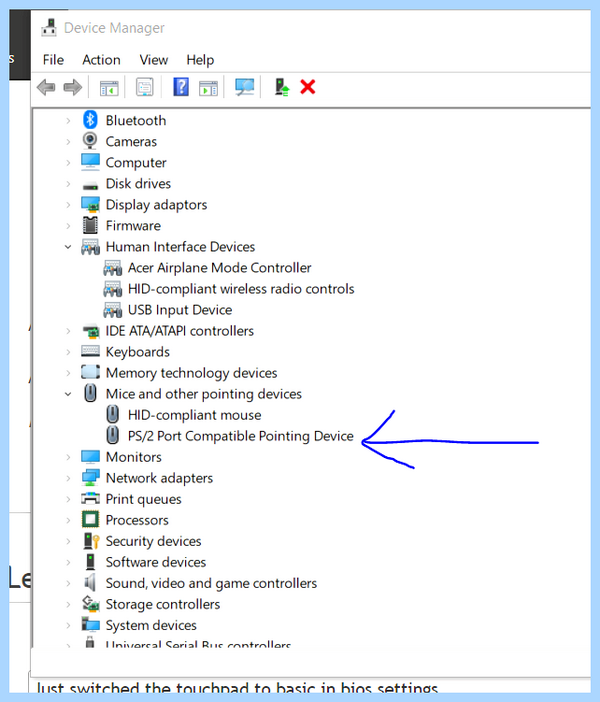This screenshot has height=702, width=600.
Task: Click the Firmware chip icon
Action: (90, 225)
